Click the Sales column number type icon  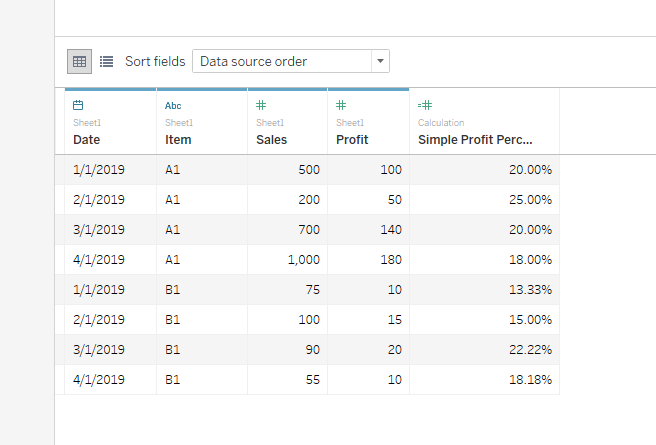pyautogui.click(x=261, y=105)
